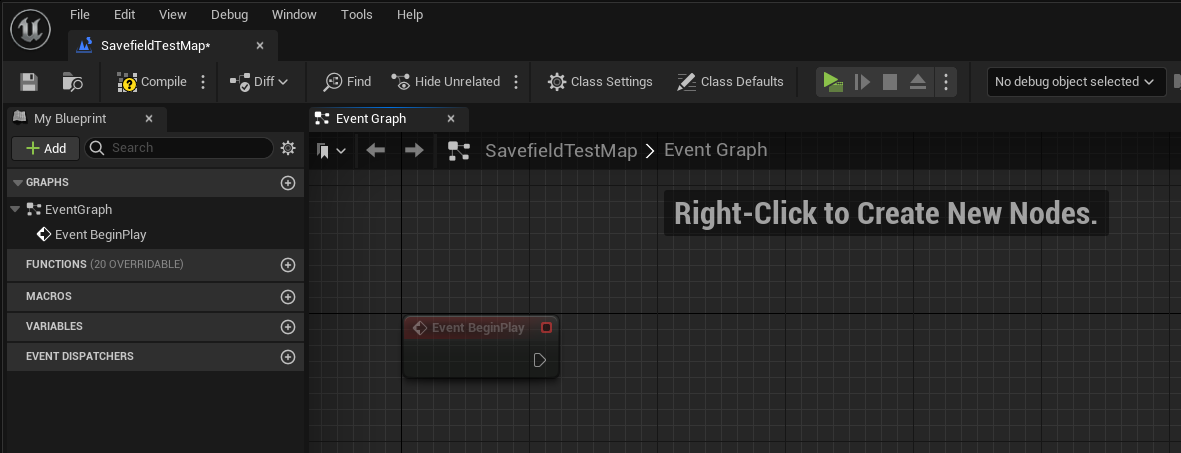Open My Blueprint settings gear
1181x453 pixels.
click(288, 148)
